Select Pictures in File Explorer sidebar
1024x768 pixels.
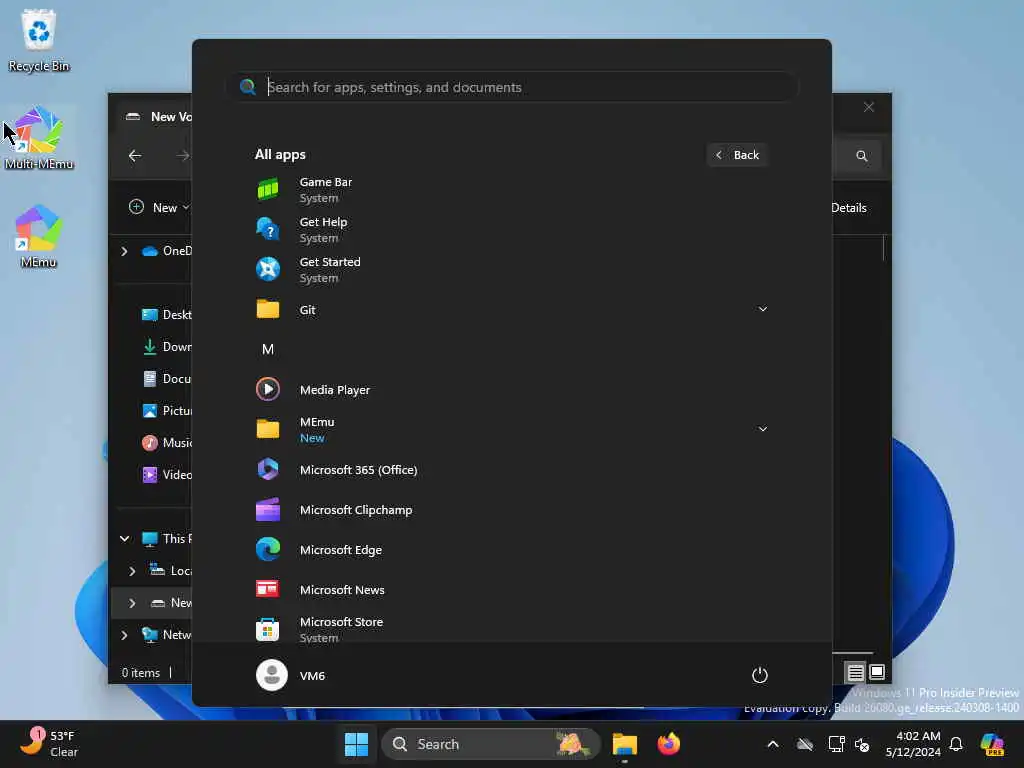coord(167,411)
